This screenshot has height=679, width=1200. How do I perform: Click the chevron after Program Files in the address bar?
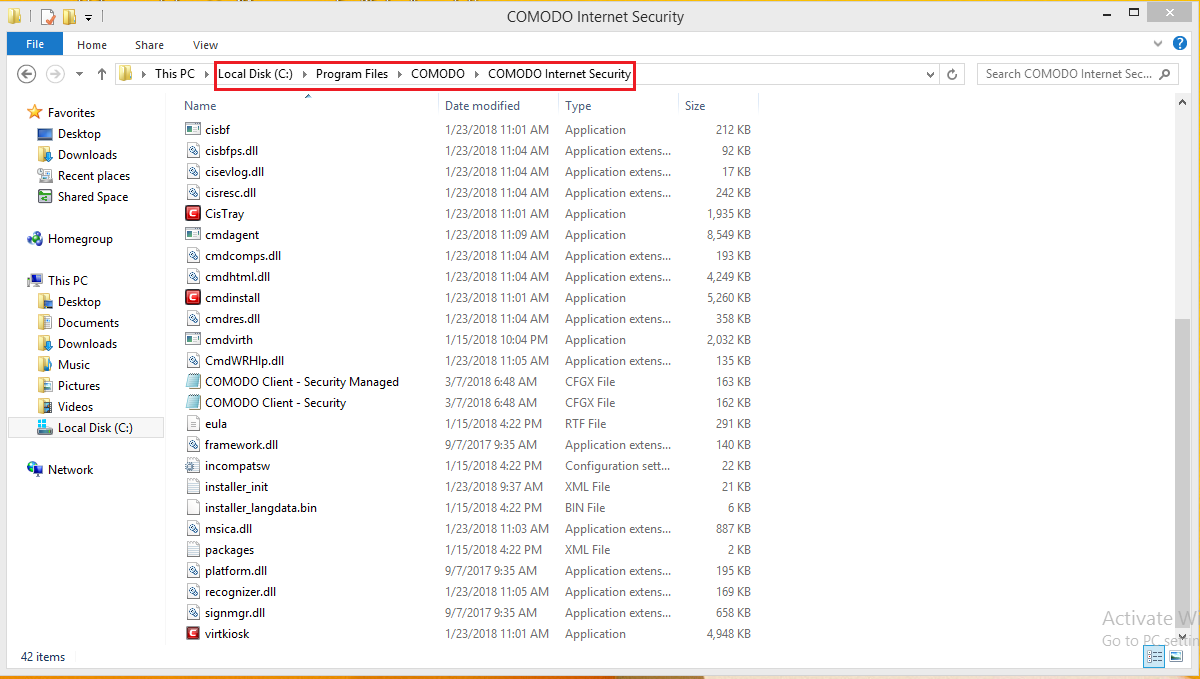coord(399,74)
